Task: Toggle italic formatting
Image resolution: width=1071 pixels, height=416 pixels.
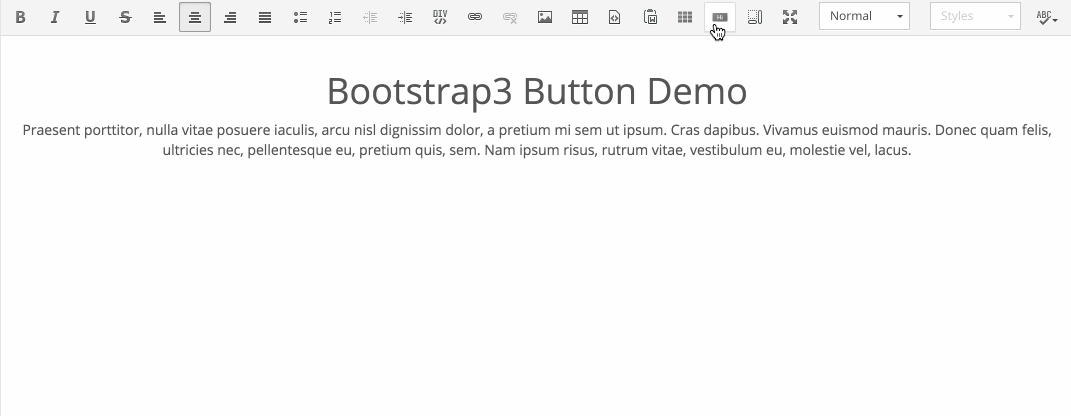Action: coord(55,17)
